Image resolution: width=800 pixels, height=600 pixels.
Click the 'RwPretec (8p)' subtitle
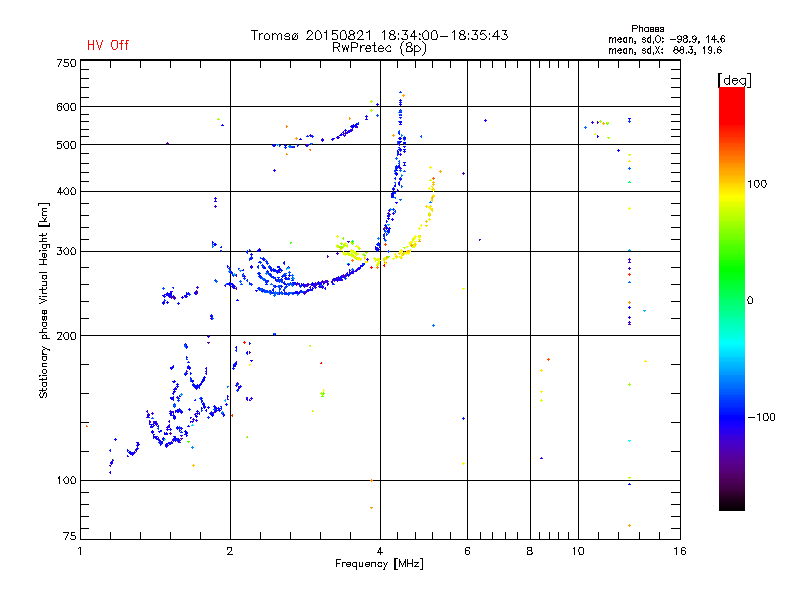pyautogui.click(x=379, y=48)
